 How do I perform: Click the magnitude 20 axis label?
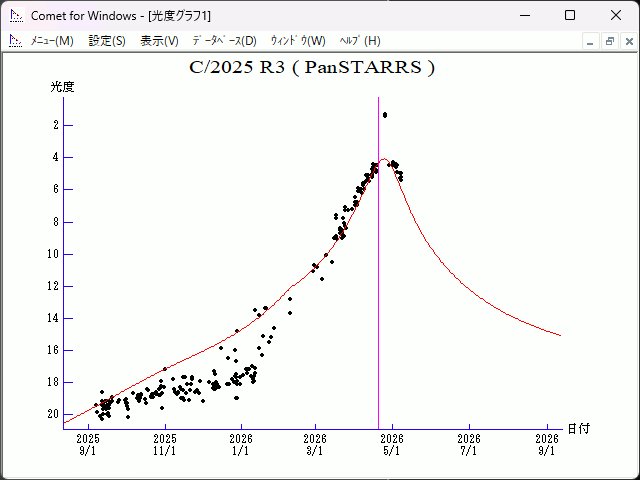(x=53, y=414)
